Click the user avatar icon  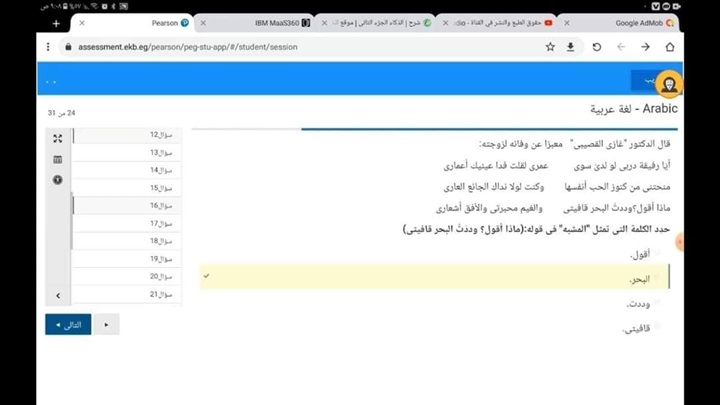(x=668, y=83)
